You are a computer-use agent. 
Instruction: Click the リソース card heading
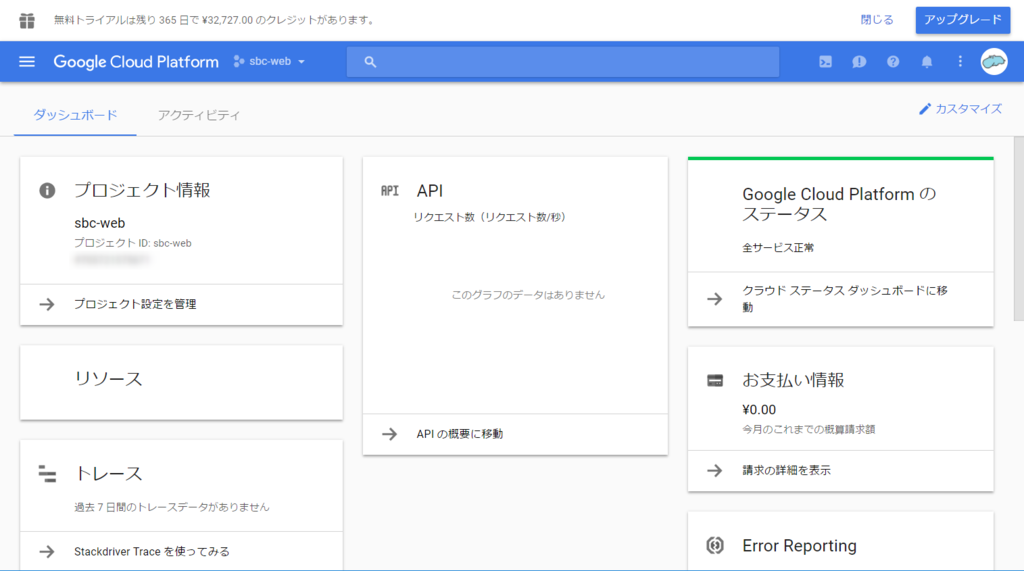coord(108,379)
